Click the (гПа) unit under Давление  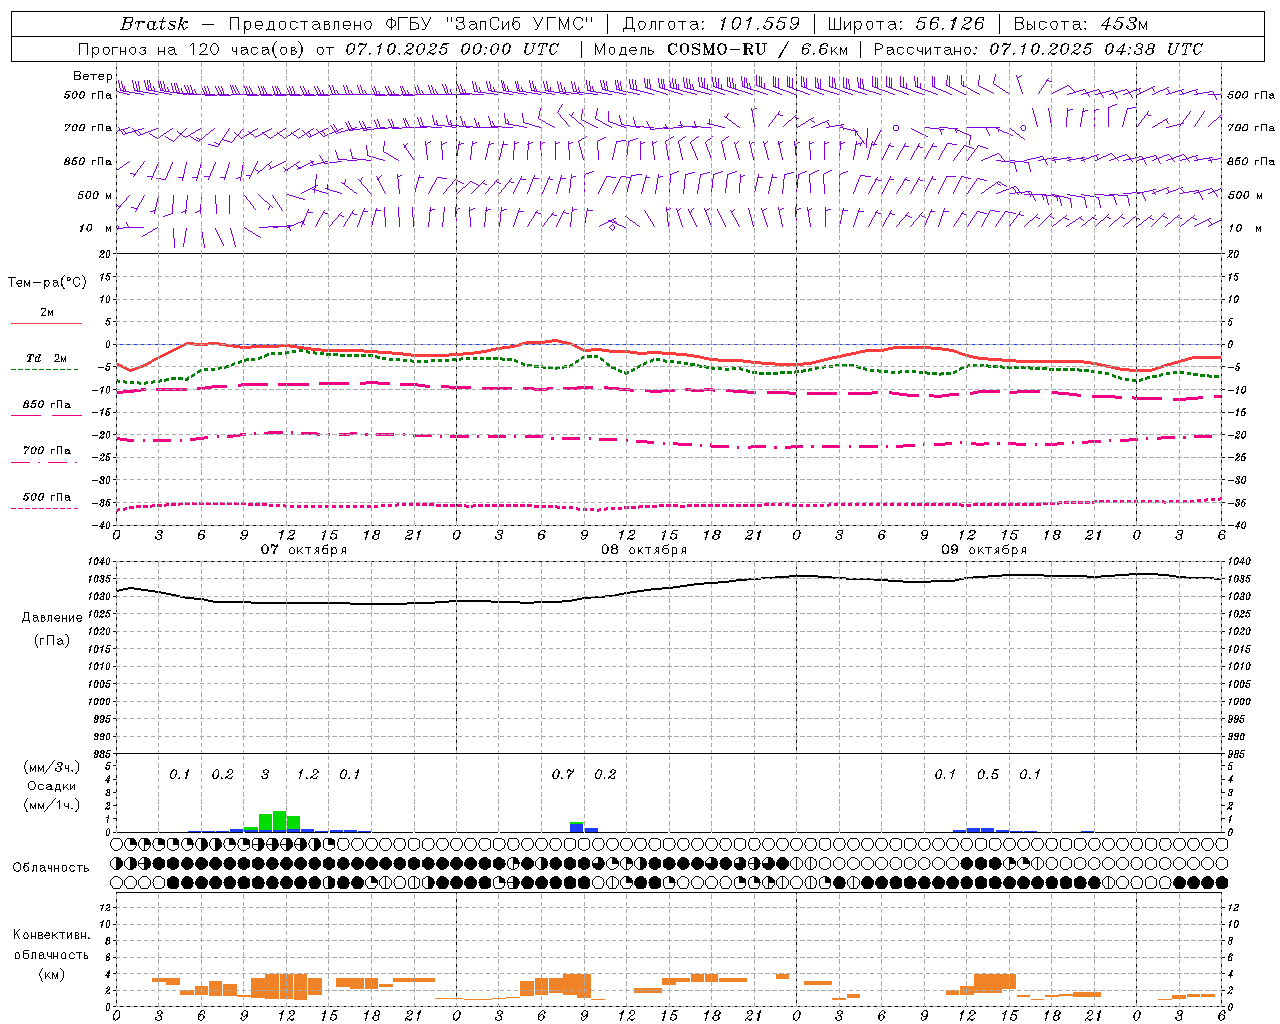click(52, 641)
